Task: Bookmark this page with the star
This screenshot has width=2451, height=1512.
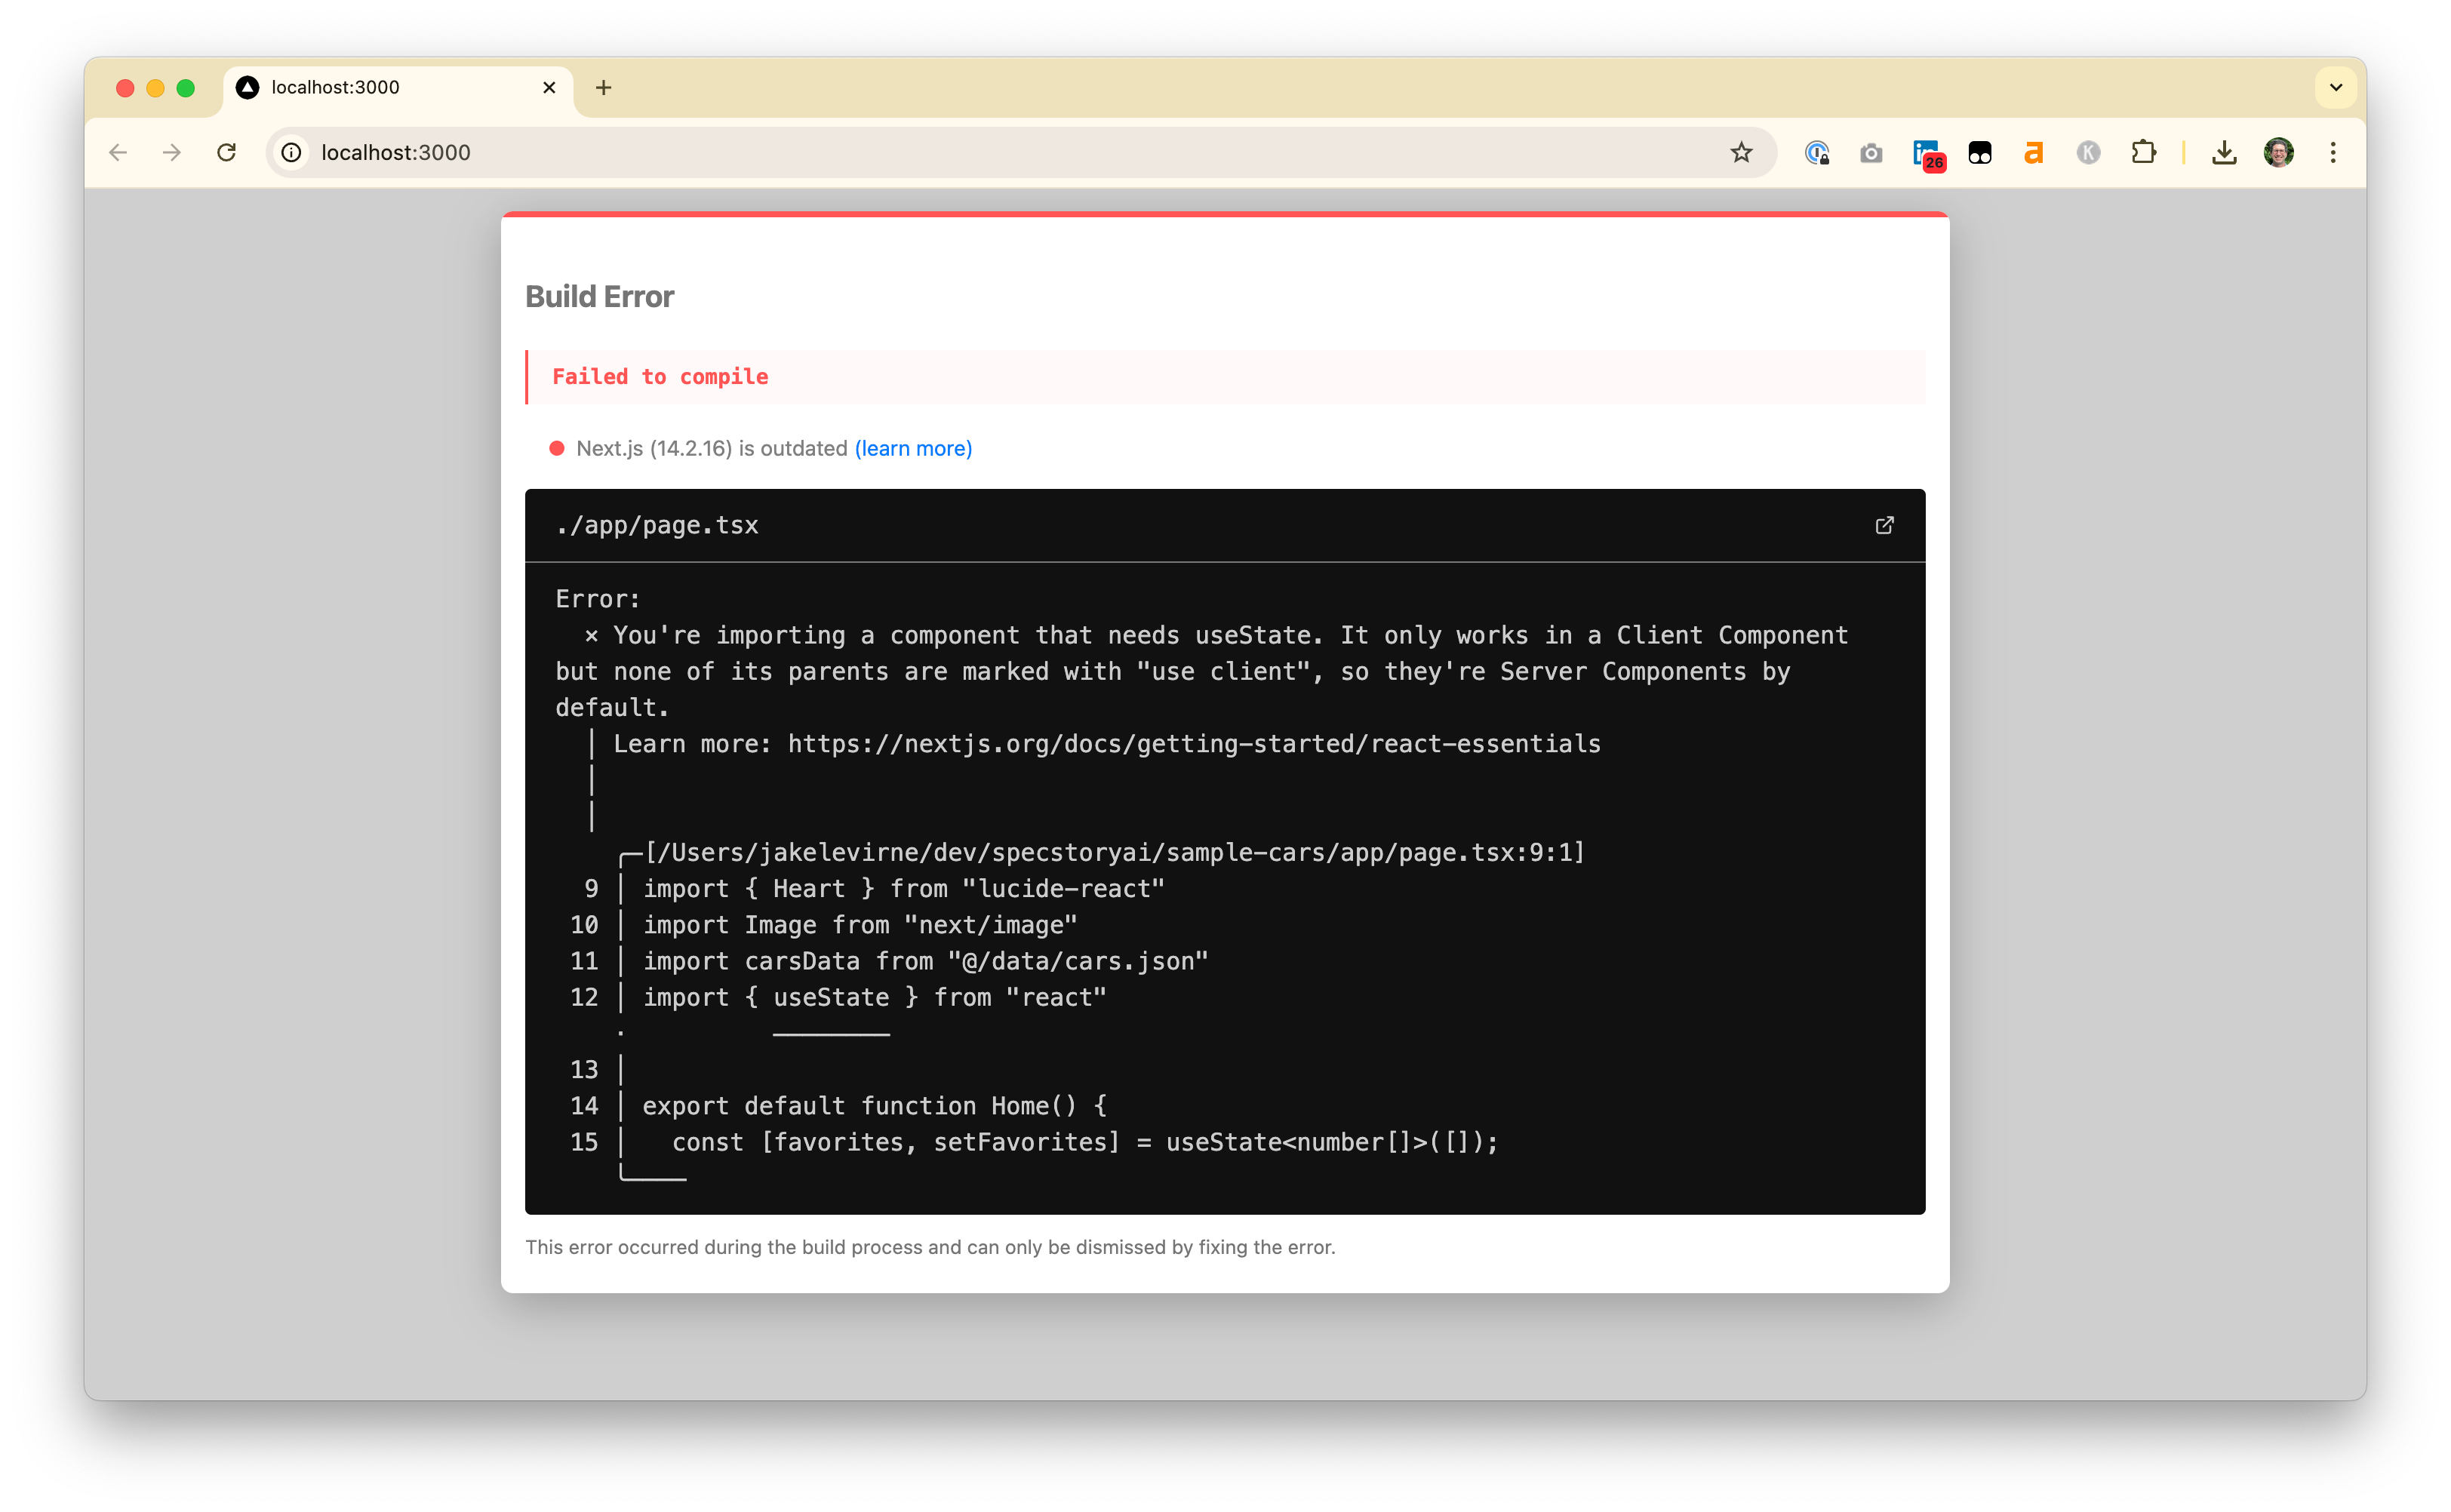Action: (1741, 152)
